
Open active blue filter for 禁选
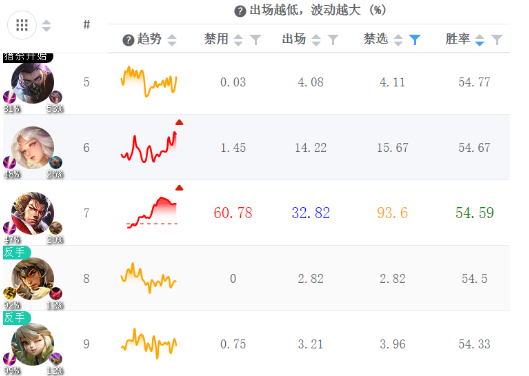pyautogui.click(x=415, y=40)
